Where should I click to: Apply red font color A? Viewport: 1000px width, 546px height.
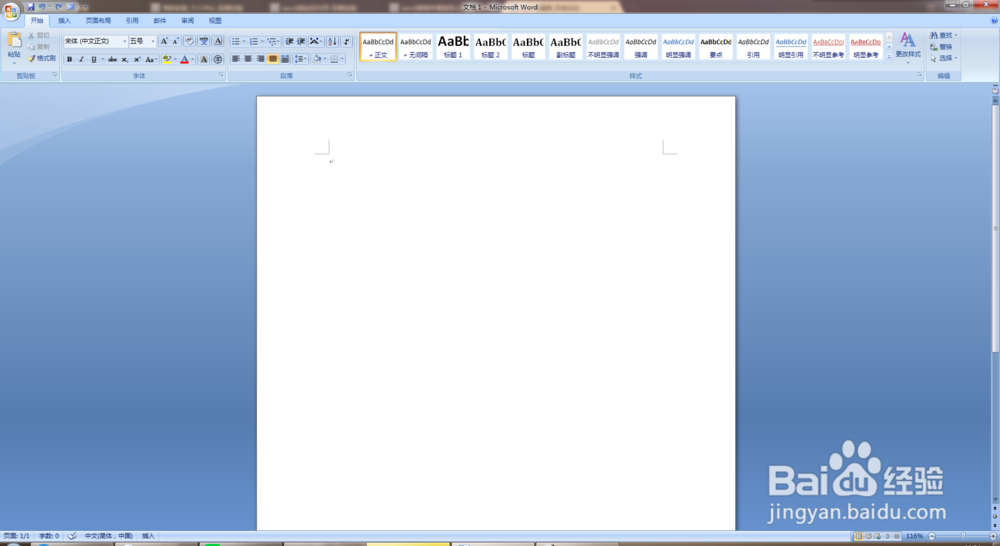pos(184,59)
